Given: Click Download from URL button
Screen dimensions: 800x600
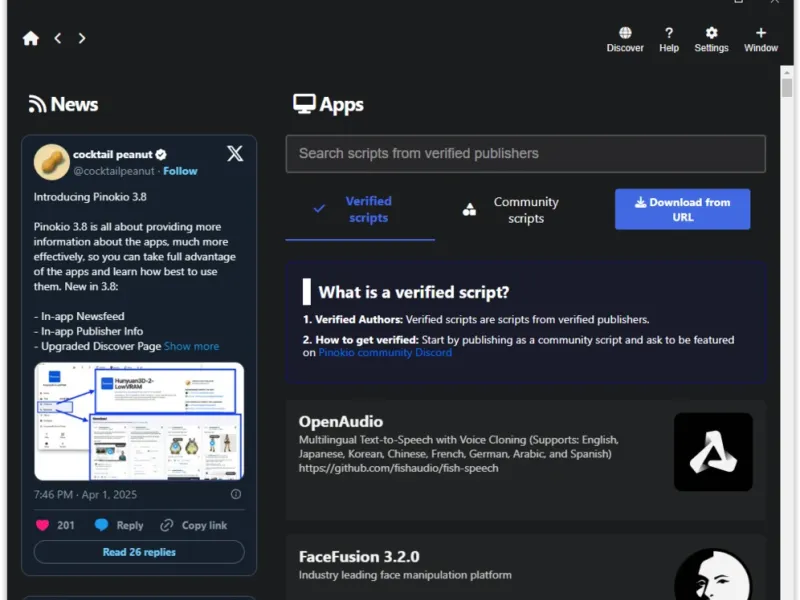Looking at the screenshot, I should pyautogui.click(x=682, y=209).
